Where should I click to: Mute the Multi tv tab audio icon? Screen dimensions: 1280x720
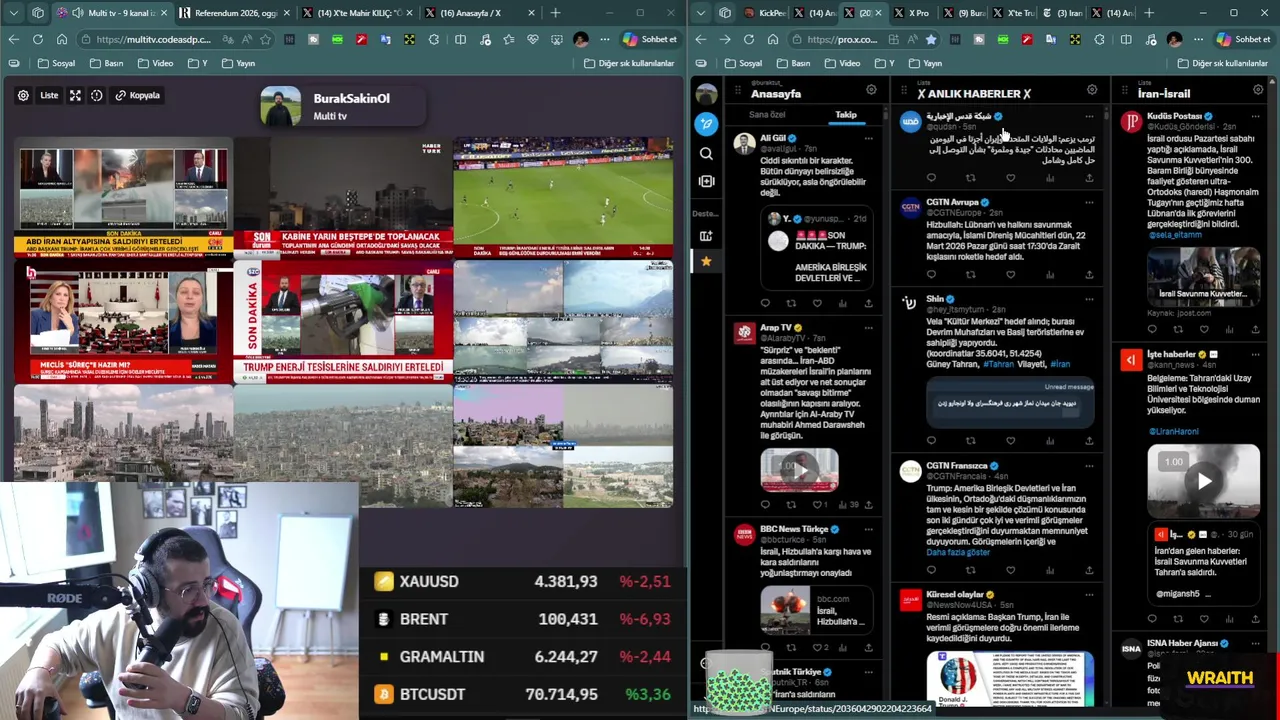pos(77,13)
